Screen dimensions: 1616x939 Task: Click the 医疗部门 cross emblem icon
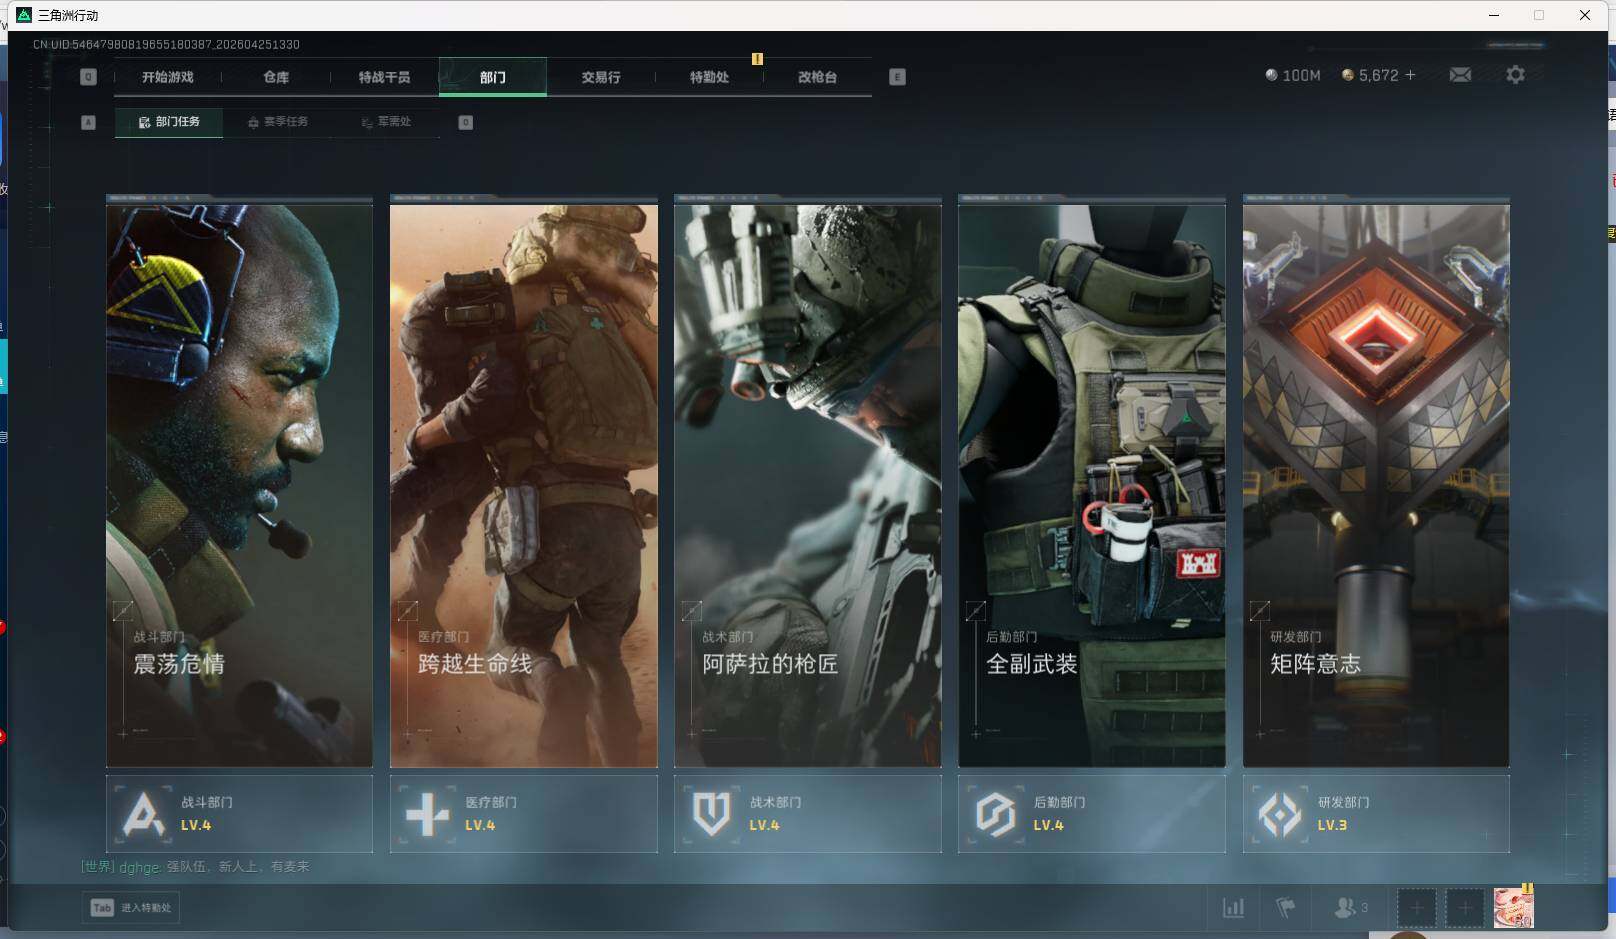point(427,814)
